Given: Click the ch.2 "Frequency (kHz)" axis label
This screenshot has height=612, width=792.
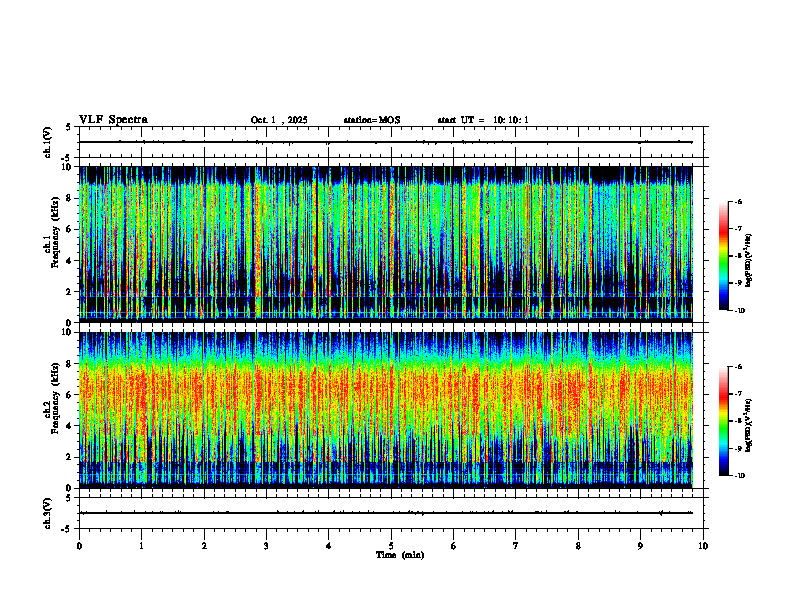Looking at the screenshot, I should click(x=55, y=397).
